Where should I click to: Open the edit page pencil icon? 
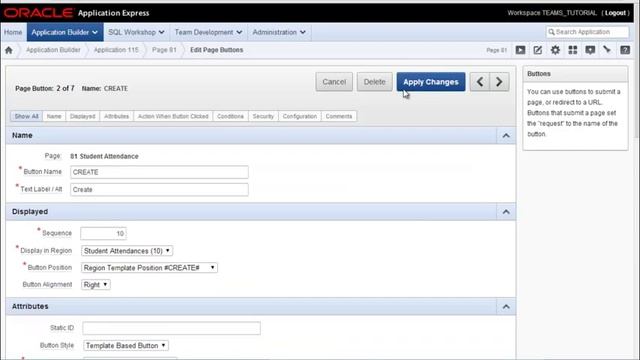538,50
